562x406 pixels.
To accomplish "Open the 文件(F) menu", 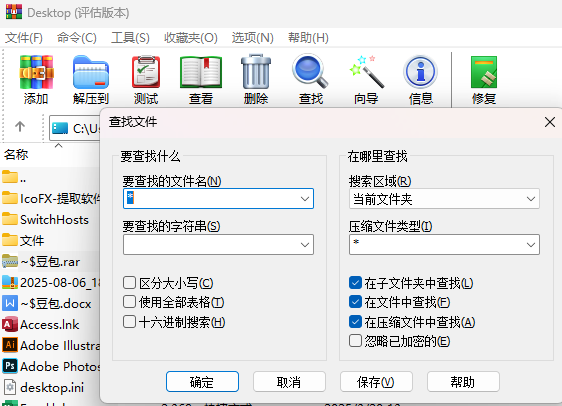I will click(24, 38).
